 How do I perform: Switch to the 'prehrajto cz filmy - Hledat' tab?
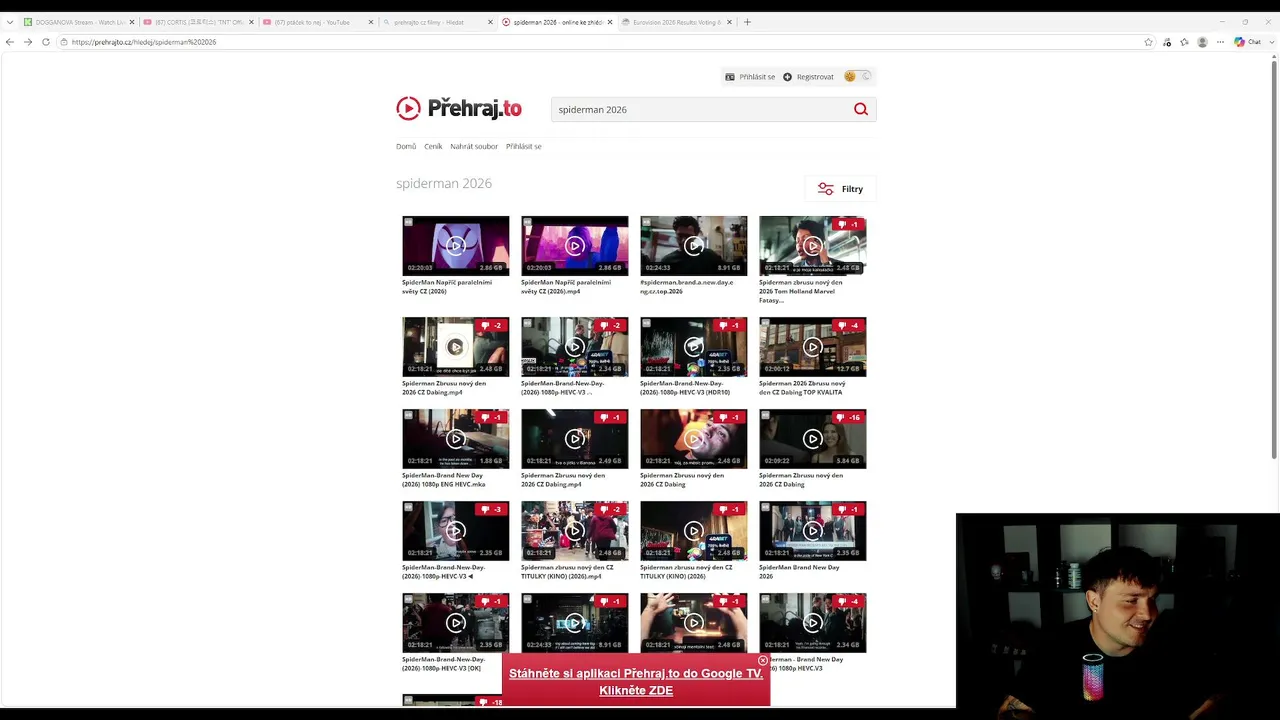tap(438, 22)
